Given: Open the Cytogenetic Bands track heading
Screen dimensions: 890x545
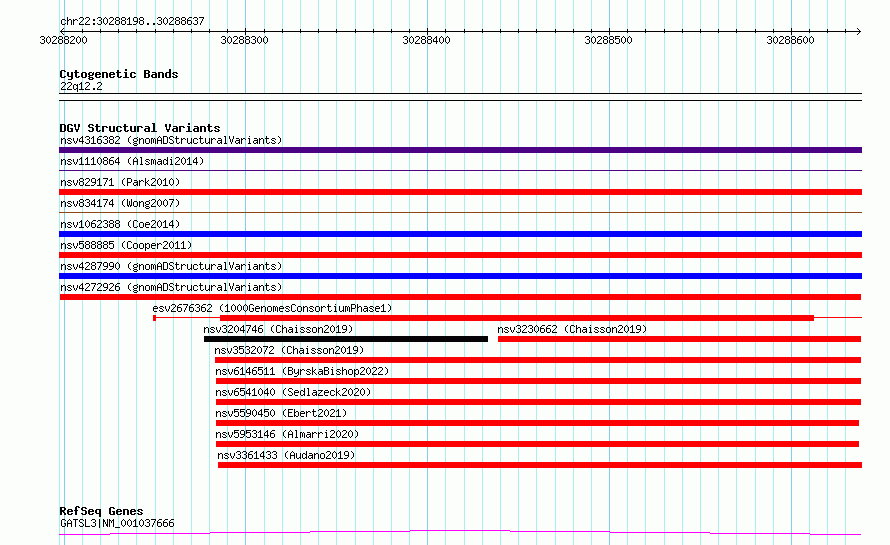Looking at the screenshot, I should [119, 74].
